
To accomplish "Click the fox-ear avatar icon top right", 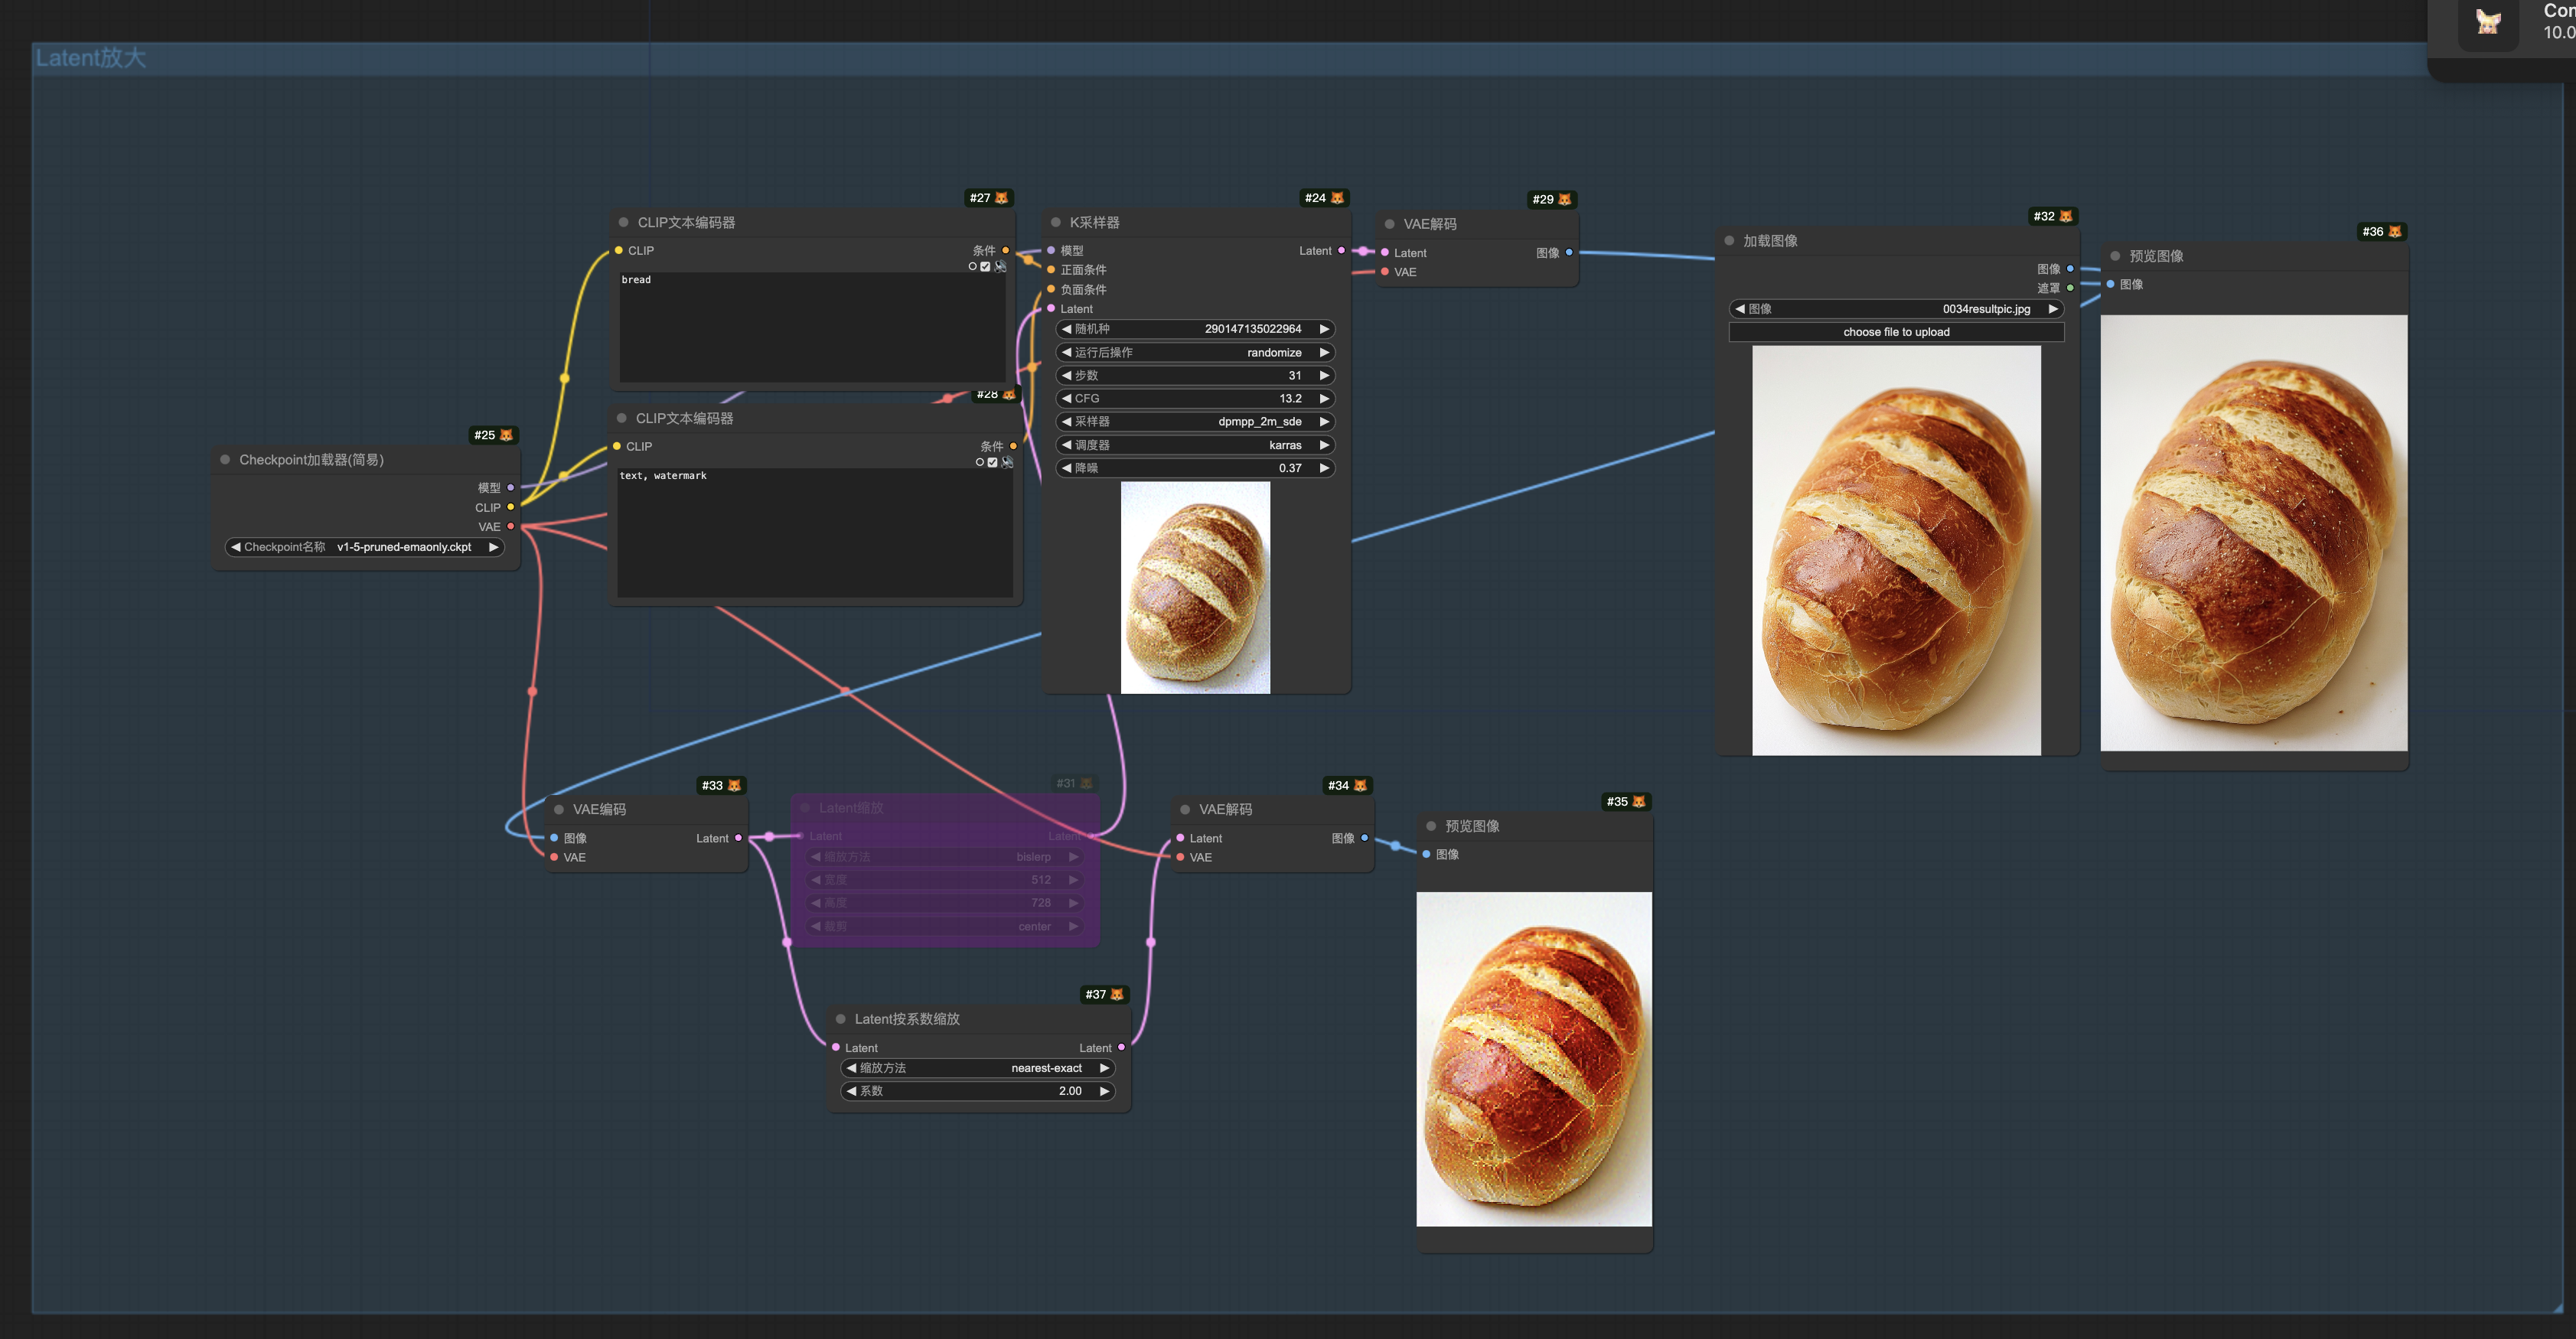I will (x=2488, y=22).
